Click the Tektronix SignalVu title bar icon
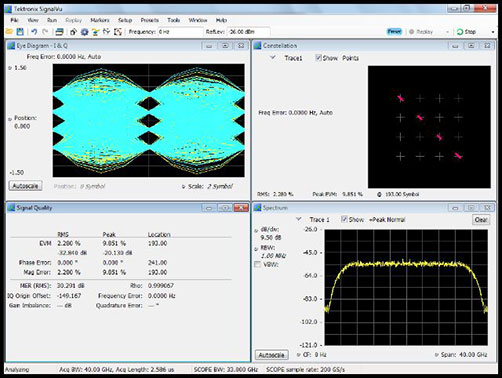 point(8,9)
